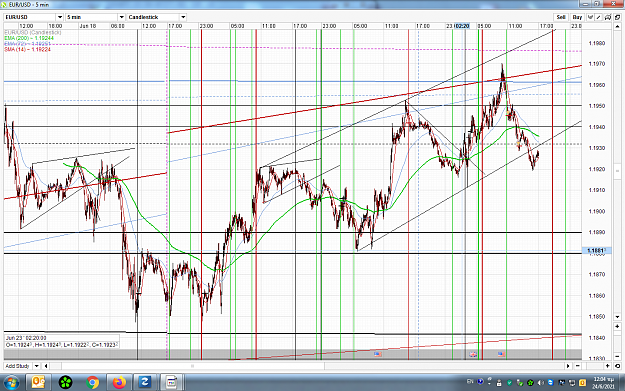Click the green shield tray icon
This screenshot has width=625, height=391.
pyautogui.click(x=509, y=383)
